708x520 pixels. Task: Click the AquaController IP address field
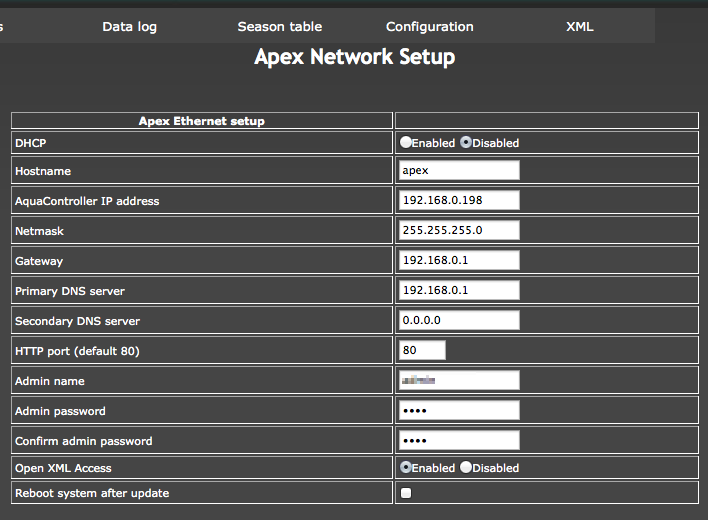pos(459,200)
